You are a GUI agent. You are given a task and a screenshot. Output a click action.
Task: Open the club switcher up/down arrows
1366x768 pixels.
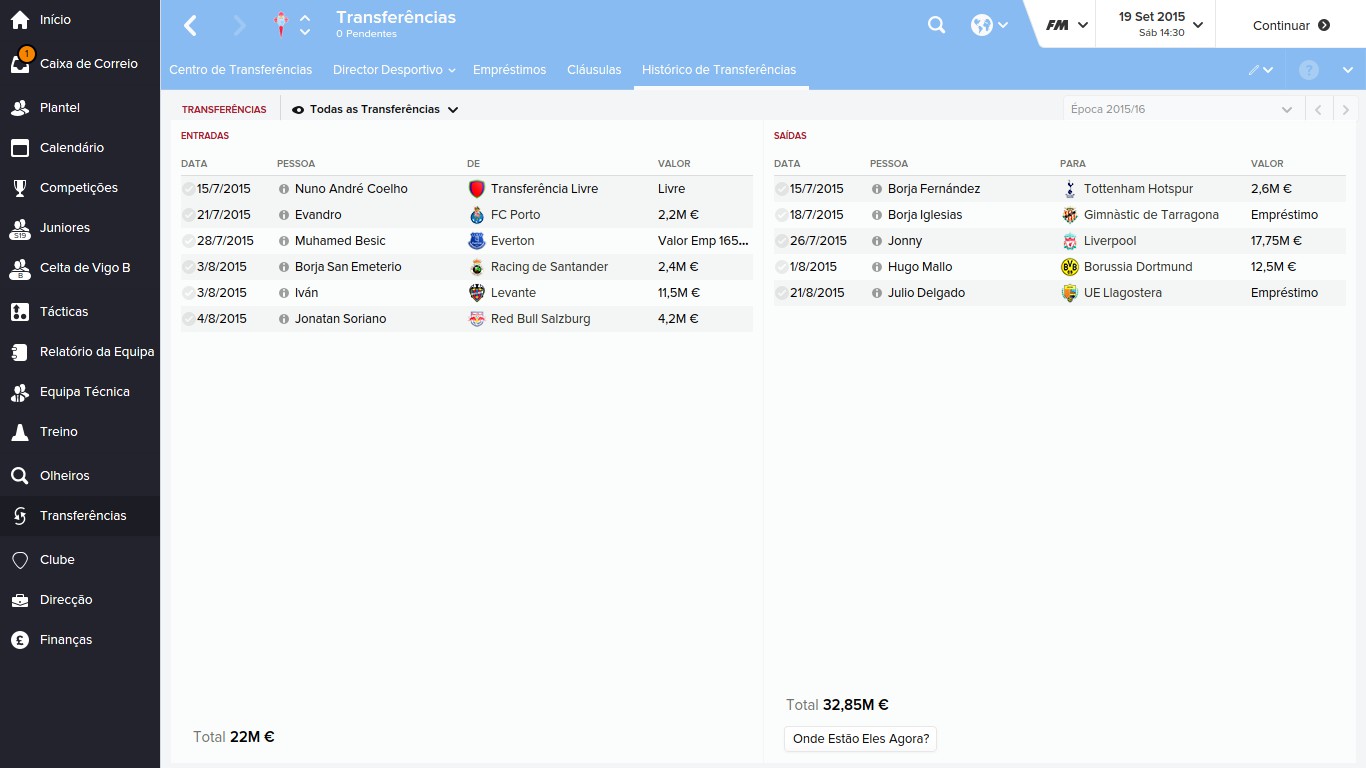[x=305, y=25]
